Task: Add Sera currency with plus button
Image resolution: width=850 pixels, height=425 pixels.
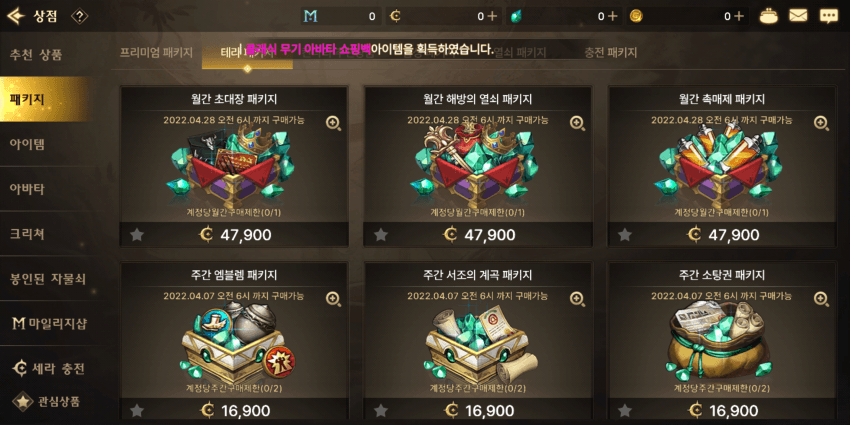Action: coord(492,16)
